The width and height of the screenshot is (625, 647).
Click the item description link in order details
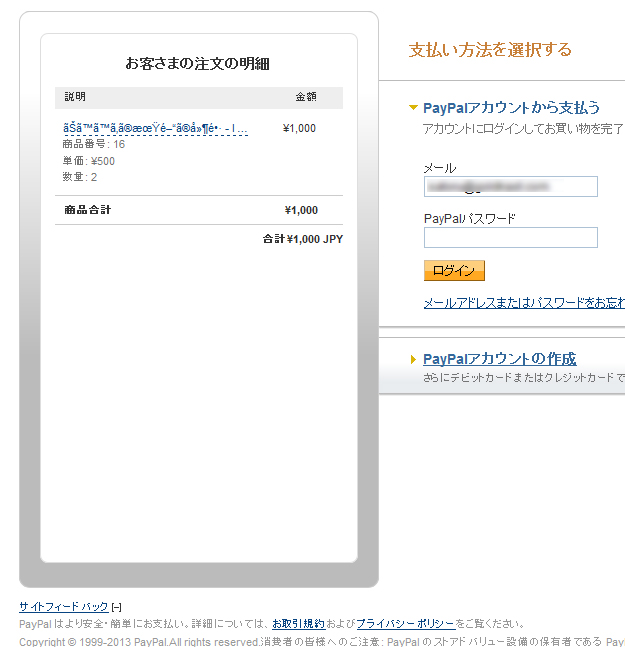coord(155,129)
